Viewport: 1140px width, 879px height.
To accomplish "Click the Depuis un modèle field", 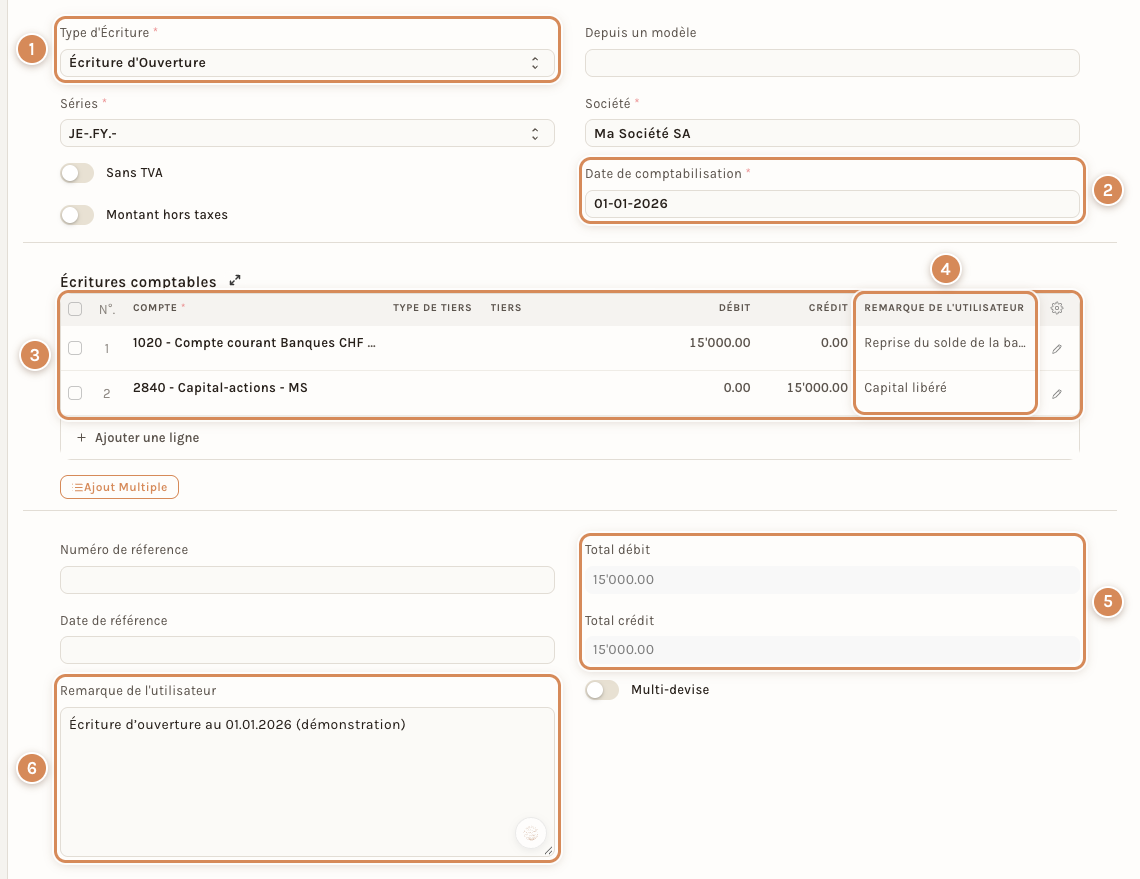I will tap(832, 63).
